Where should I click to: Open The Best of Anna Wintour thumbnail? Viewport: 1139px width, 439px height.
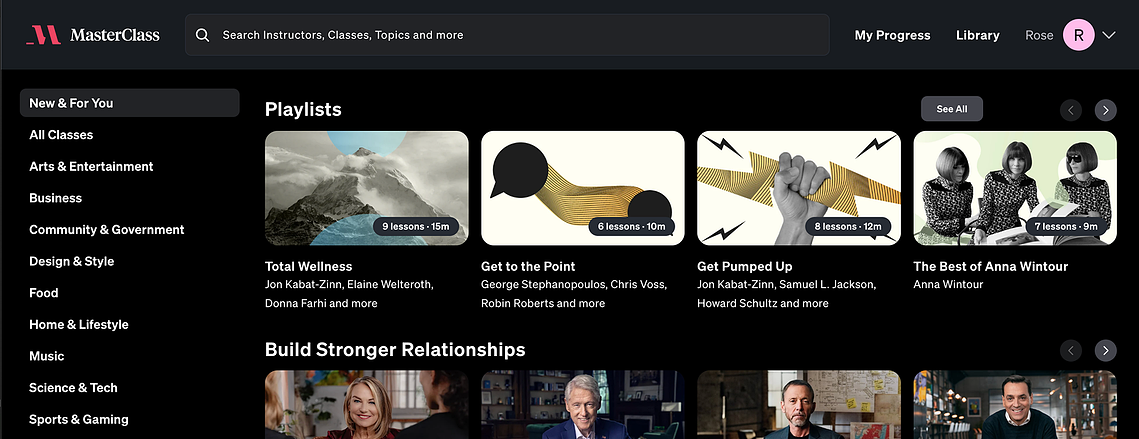[1015, 188]
